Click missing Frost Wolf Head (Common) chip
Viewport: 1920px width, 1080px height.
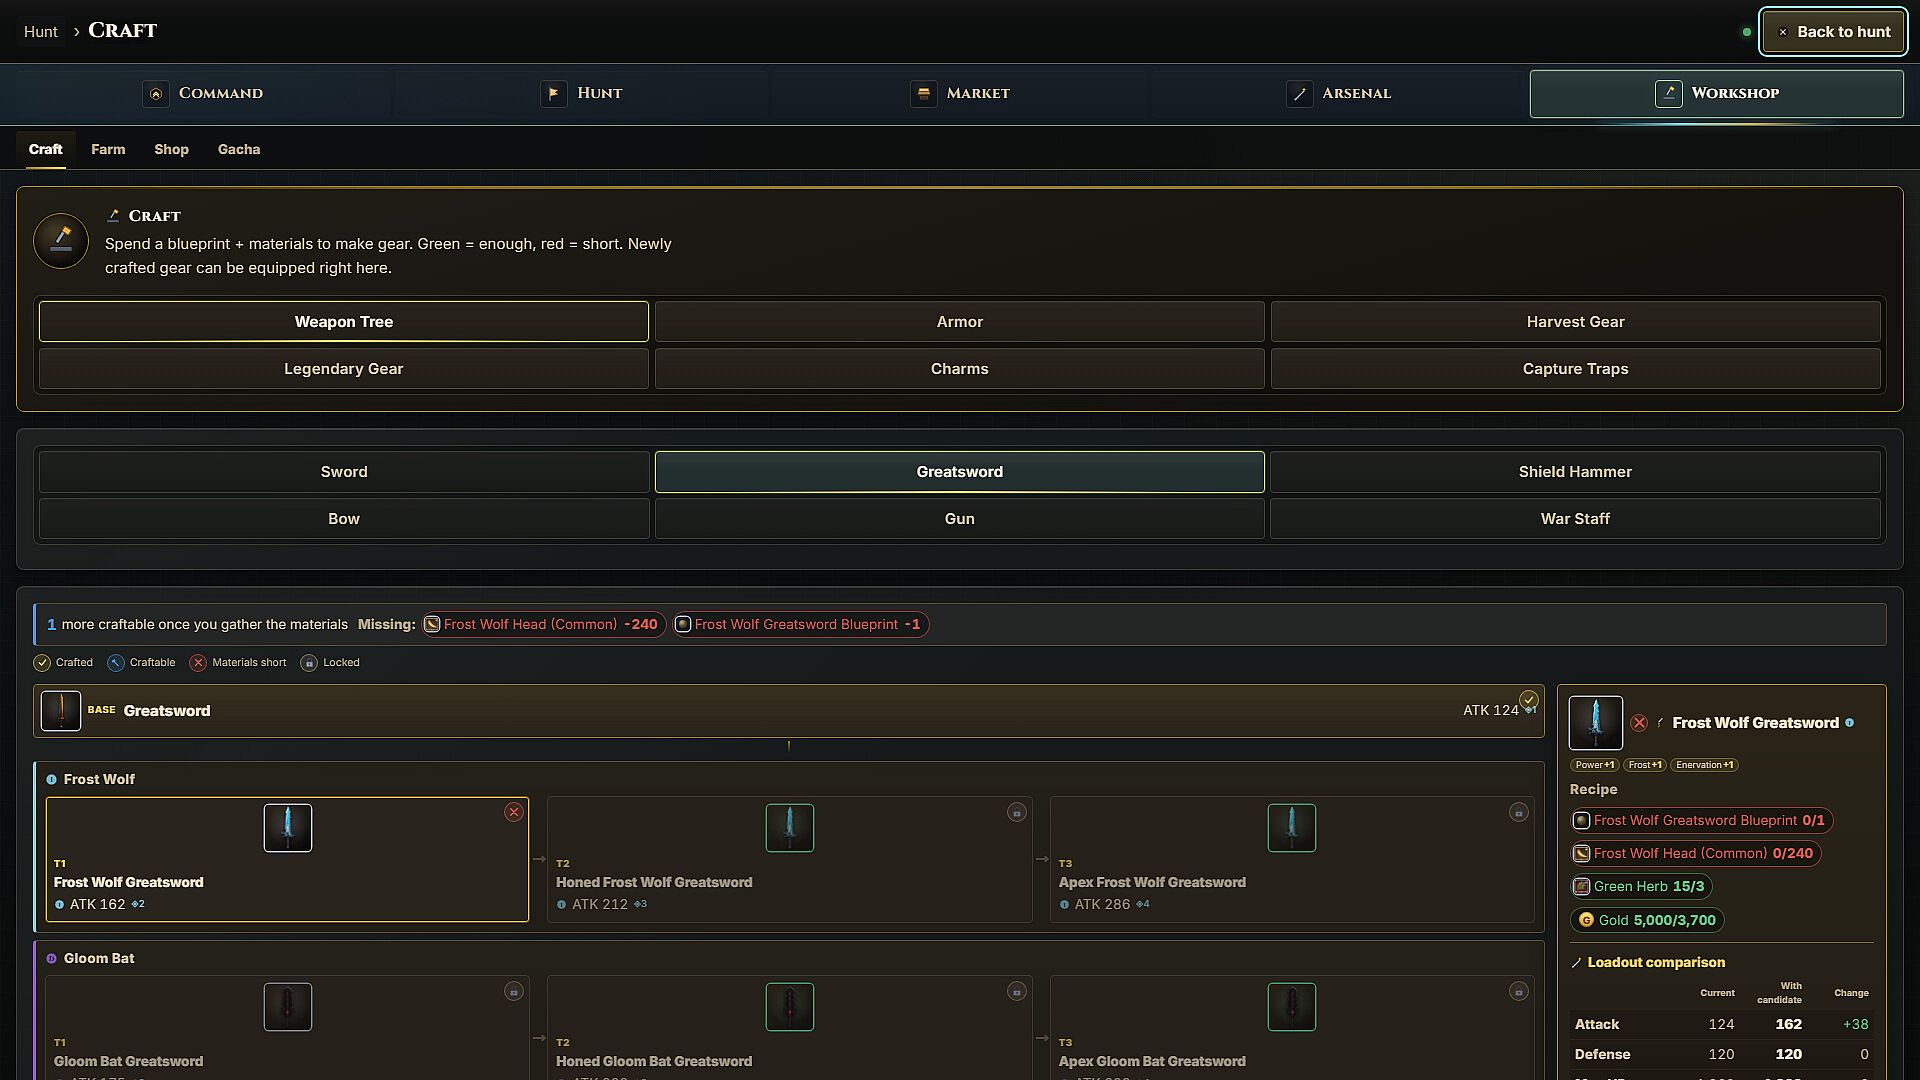(x=543, y=625)
